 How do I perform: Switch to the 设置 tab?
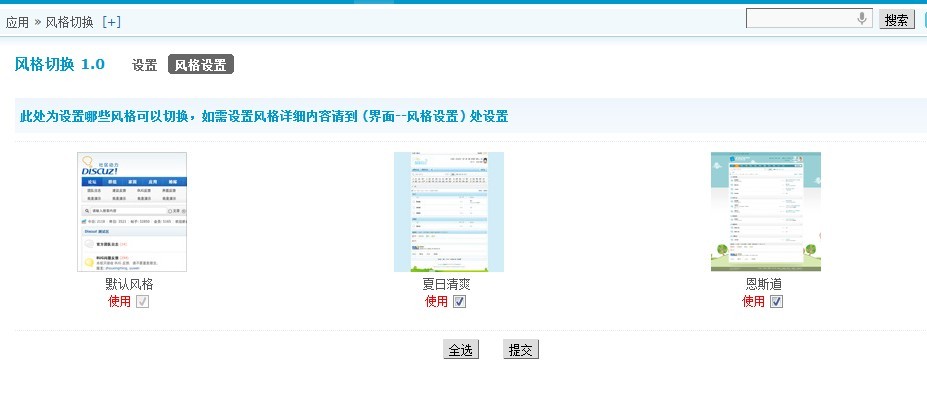click(145, 65)
